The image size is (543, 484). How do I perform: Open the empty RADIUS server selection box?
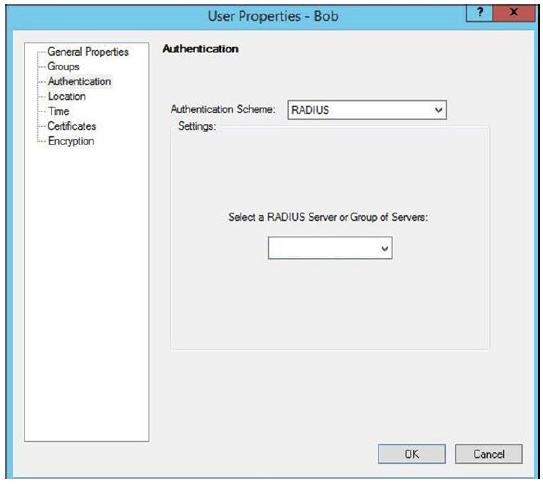[x=330, y=248]
